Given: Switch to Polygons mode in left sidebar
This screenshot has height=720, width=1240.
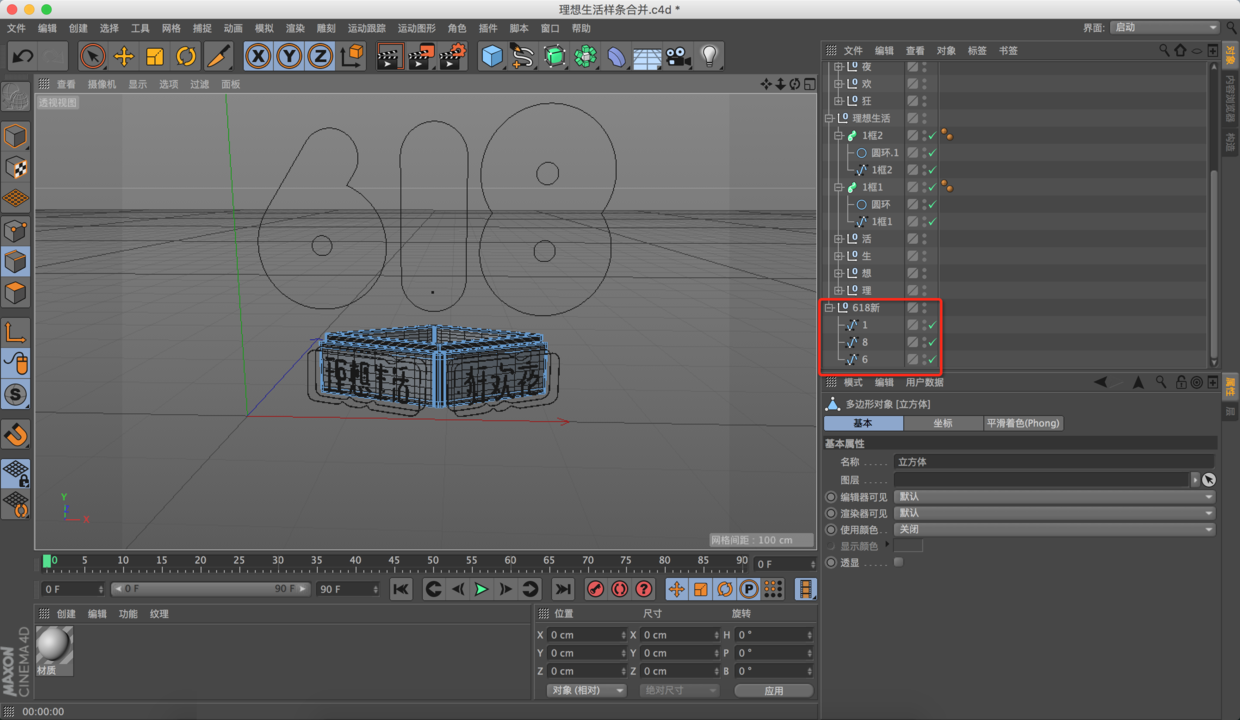Looking at the screenshot, I should click(15, 293).
